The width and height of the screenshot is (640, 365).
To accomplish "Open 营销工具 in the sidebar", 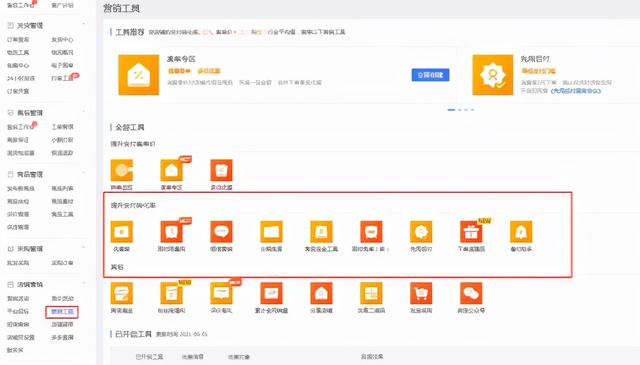I will point(62,312).
